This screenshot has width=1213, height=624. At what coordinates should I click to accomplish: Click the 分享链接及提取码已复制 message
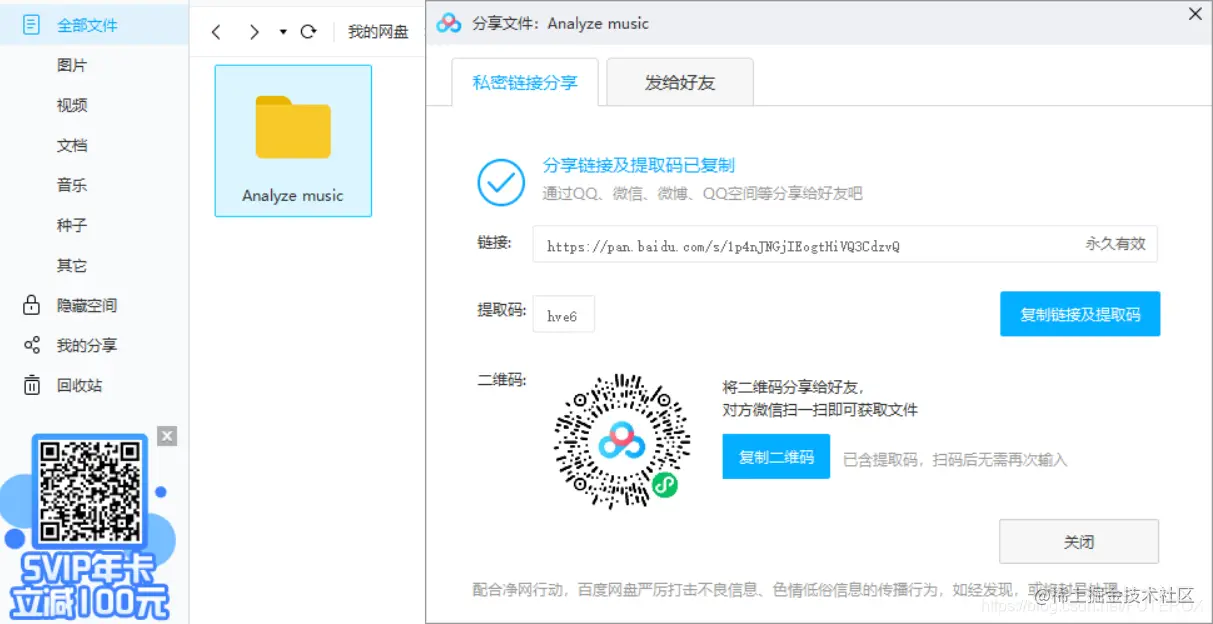639,165
